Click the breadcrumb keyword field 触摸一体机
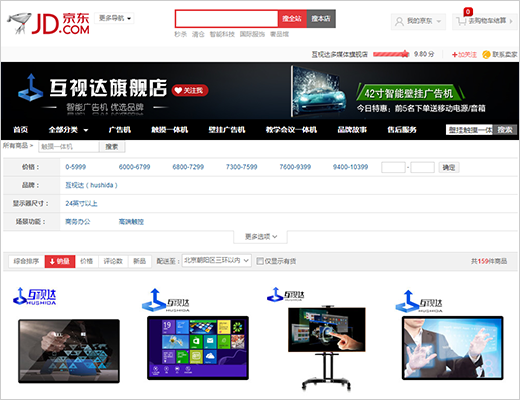Viewport: 520px width, 400px height. click(x=69, y=147)
